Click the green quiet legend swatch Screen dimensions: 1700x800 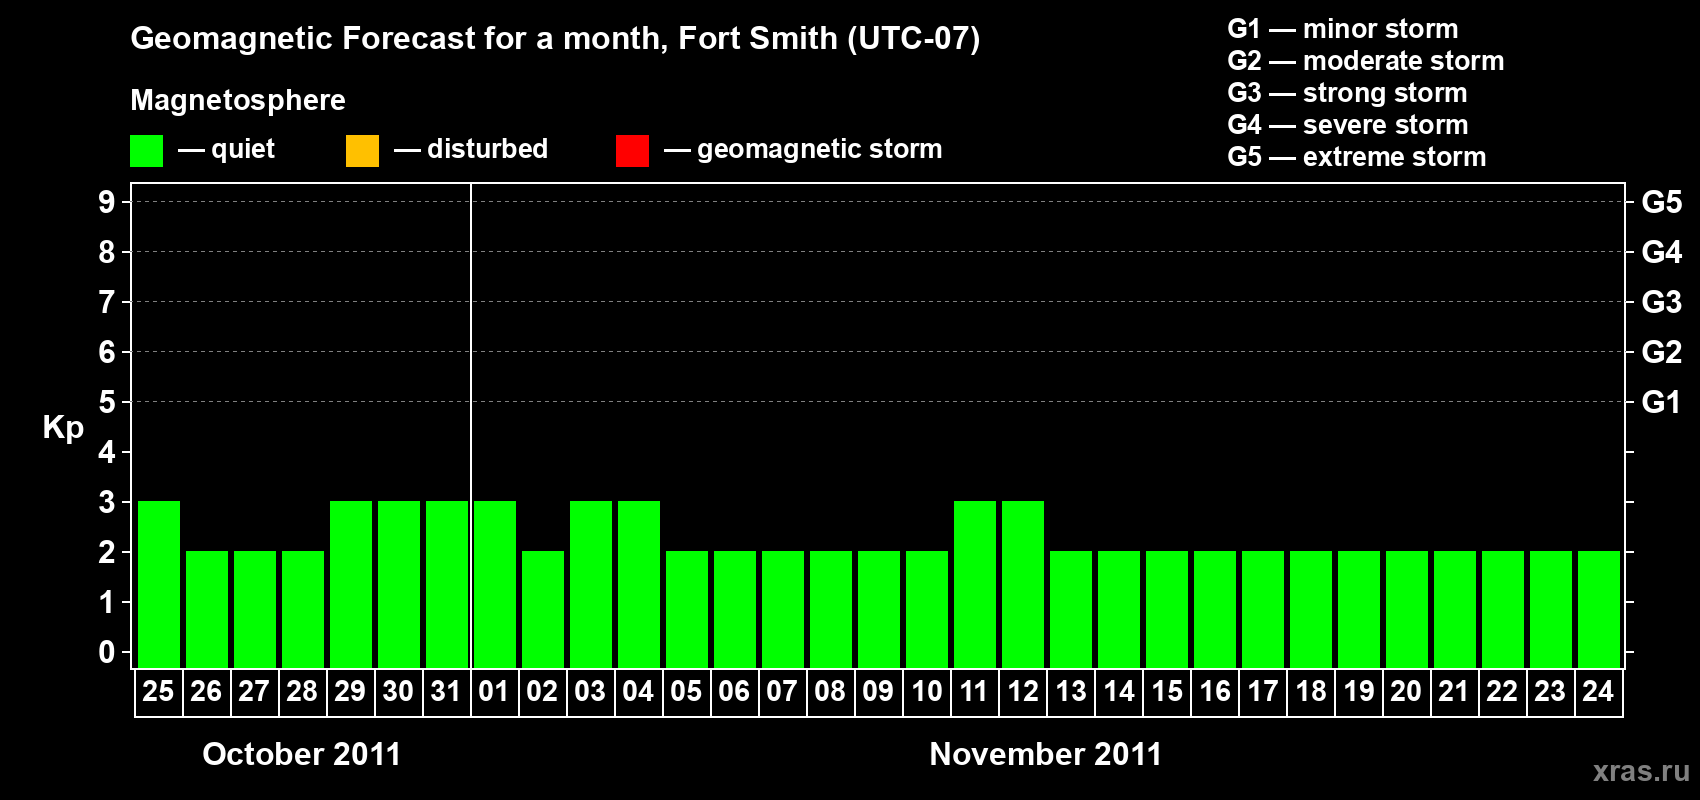[146, 151]
